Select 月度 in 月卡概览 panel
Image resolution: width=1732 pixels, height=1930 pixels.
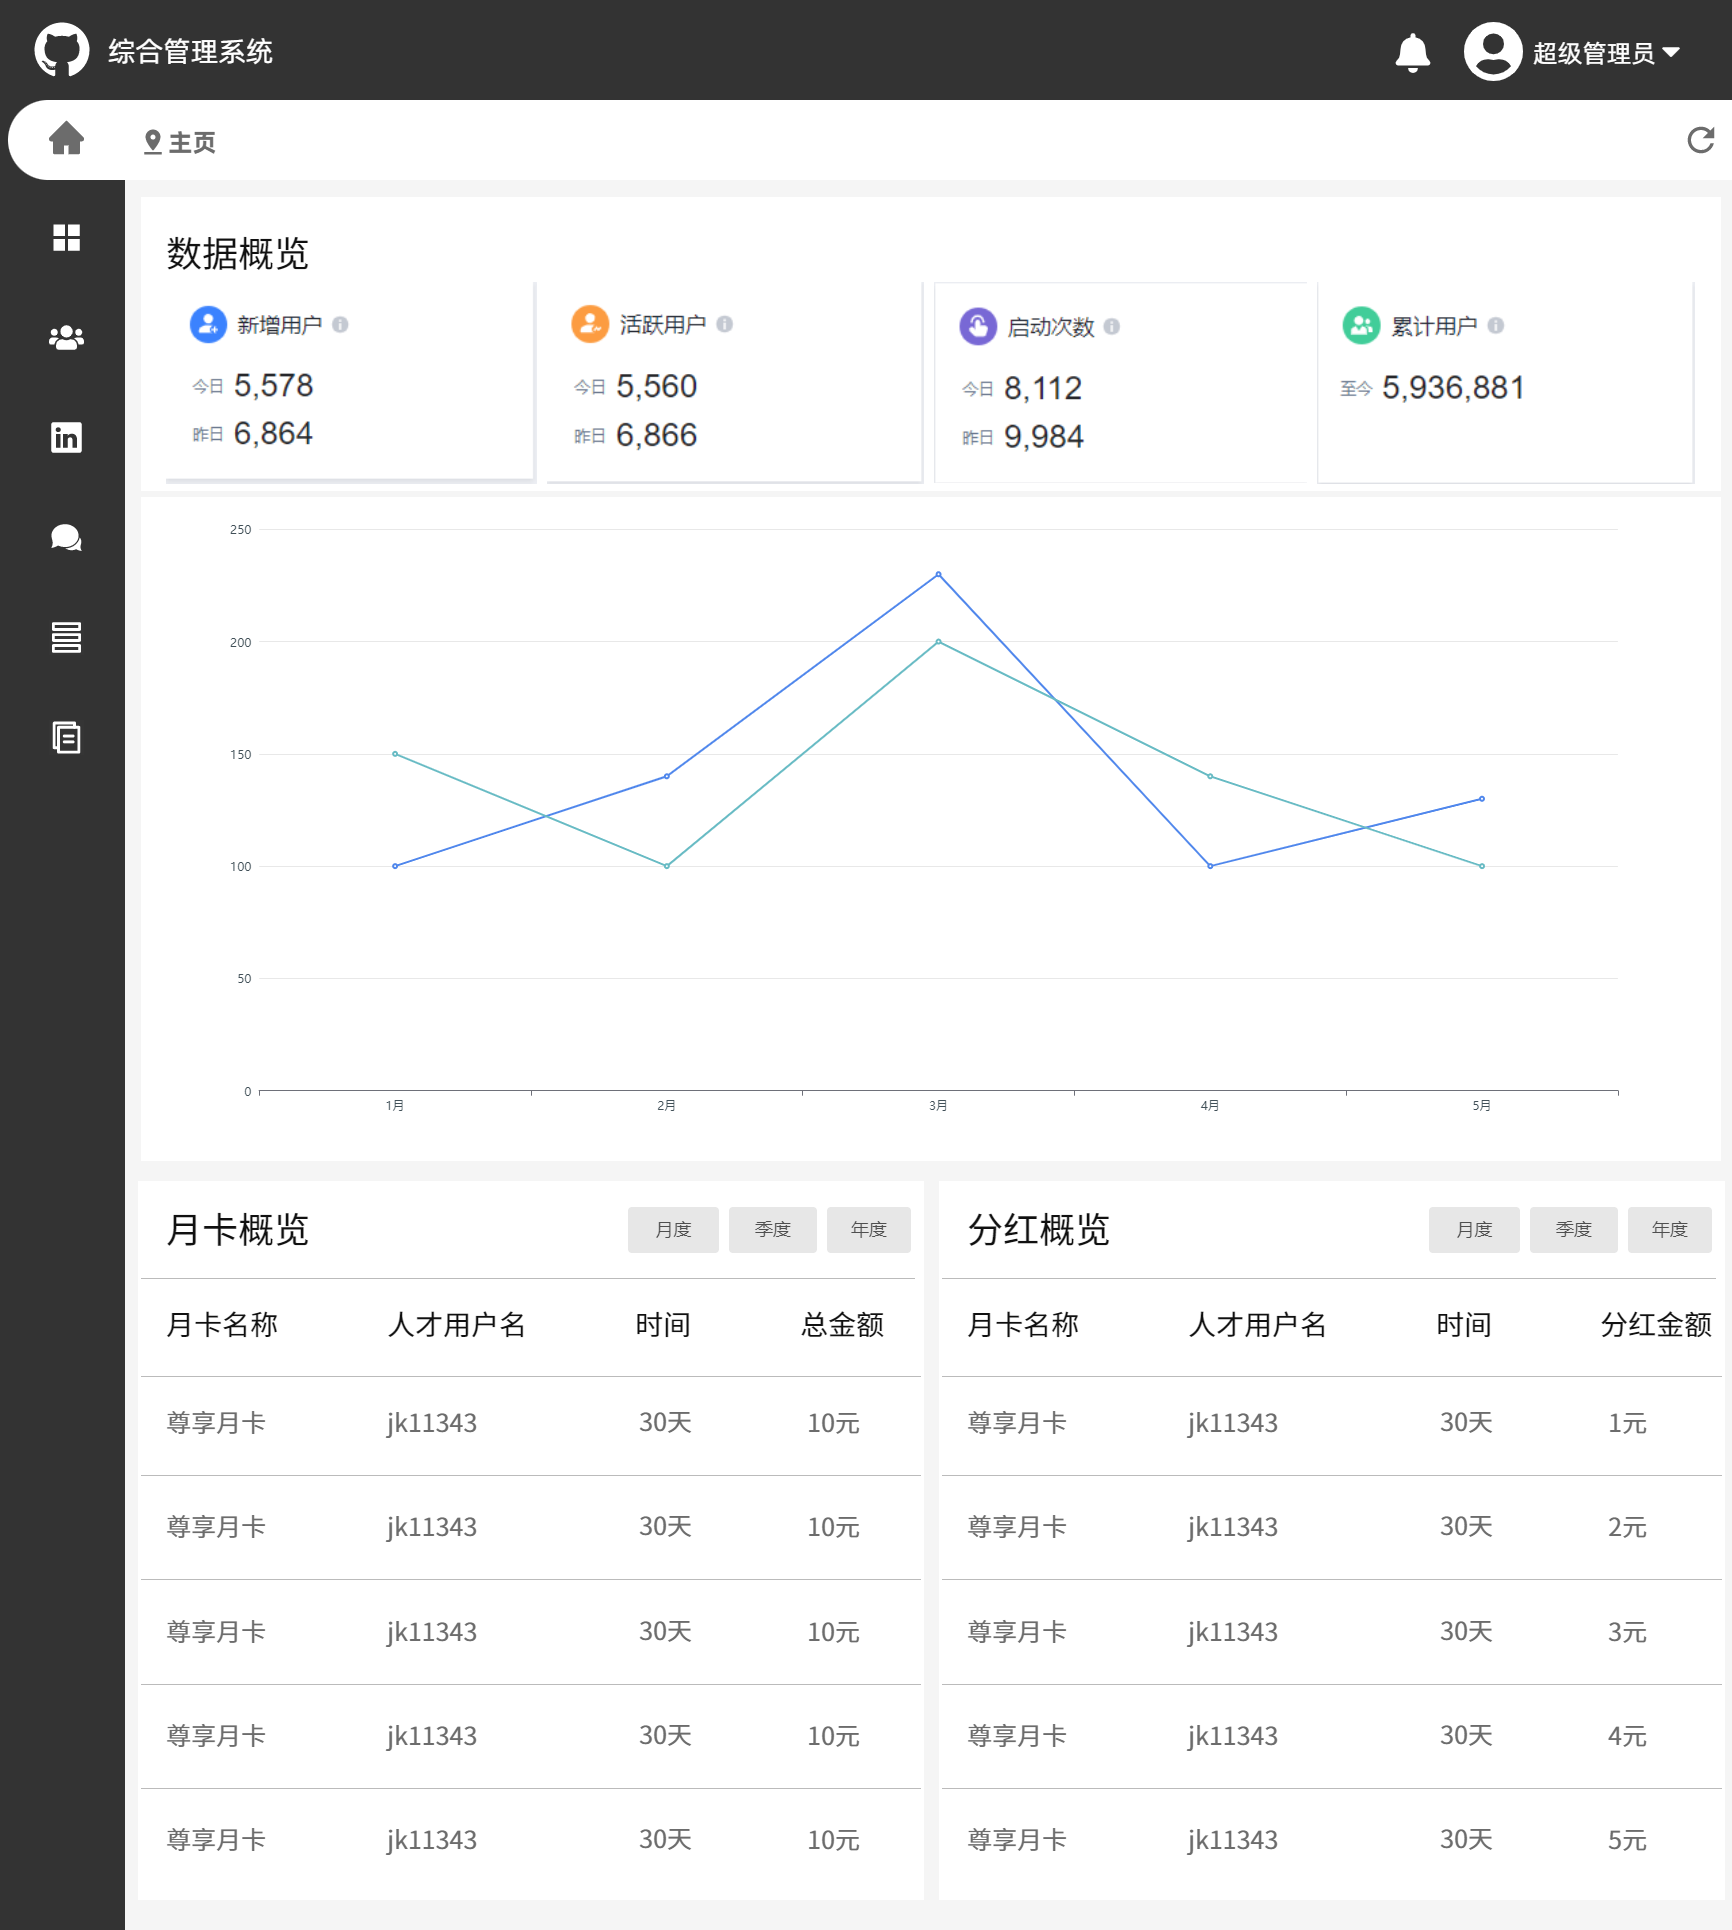tap(673, 1229)
